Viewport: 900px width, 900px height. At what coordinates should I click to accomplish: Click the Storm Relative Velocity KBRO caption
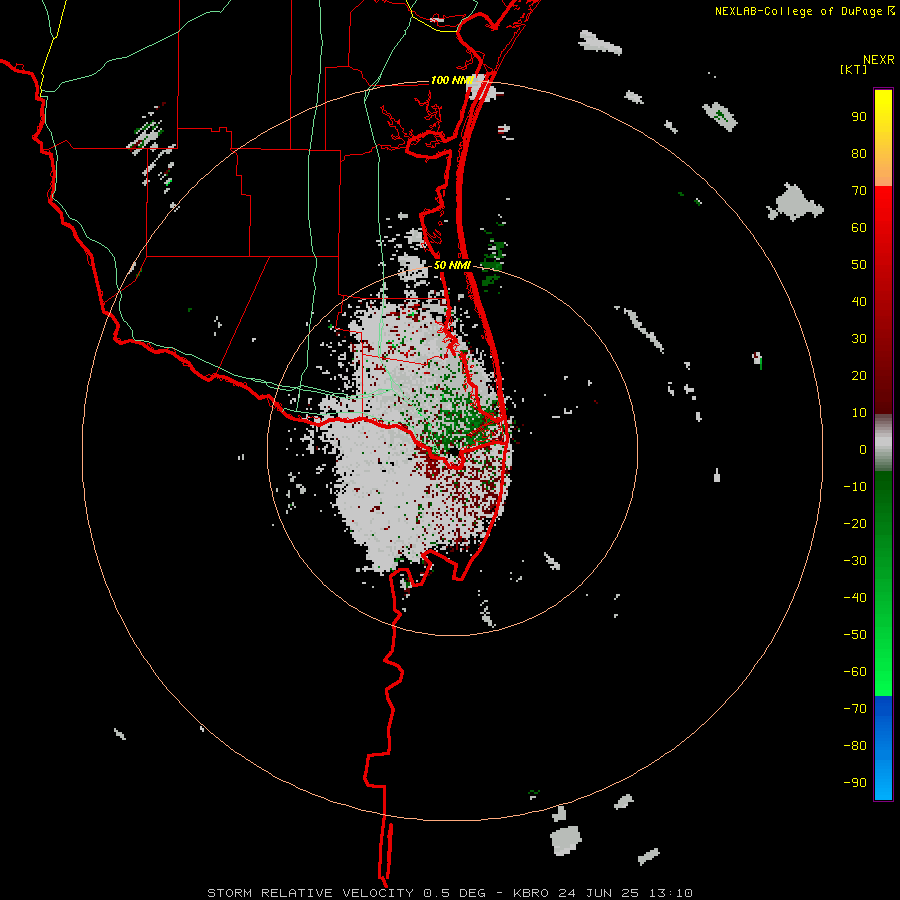[449, 893]
